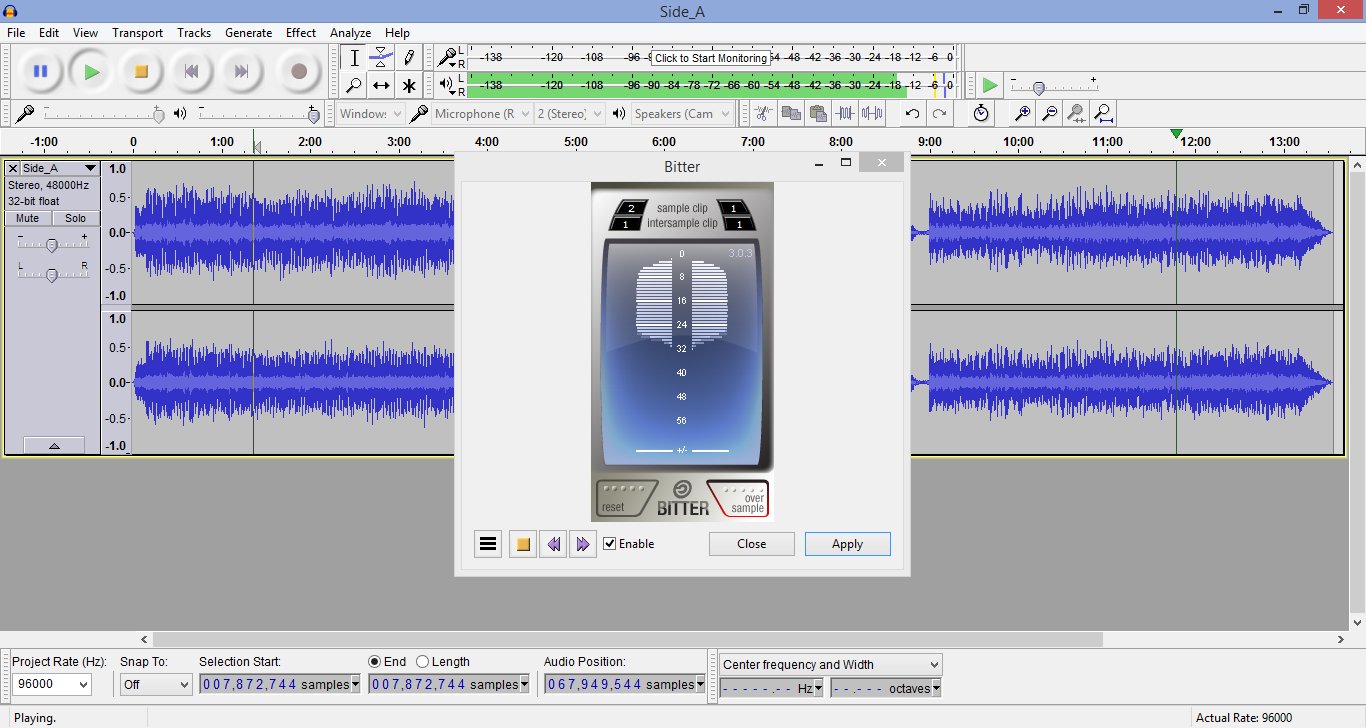Adjust the Side_A track pan slider

click(x=52, y=273)
